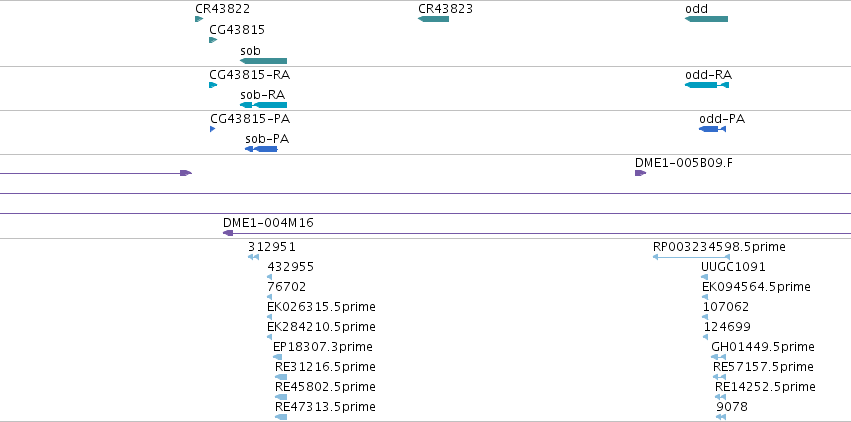Click the EK284210.5prime EST glyph
851x422 pixels.
(x=270, y=337)
